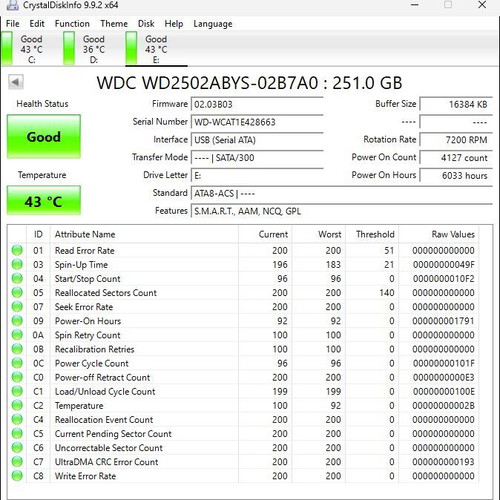Image resolution: width=500 pixels, height=500 pixels.
Task: Select the Reallocated Sectors Count attribute name
Action: click(106, 293)
